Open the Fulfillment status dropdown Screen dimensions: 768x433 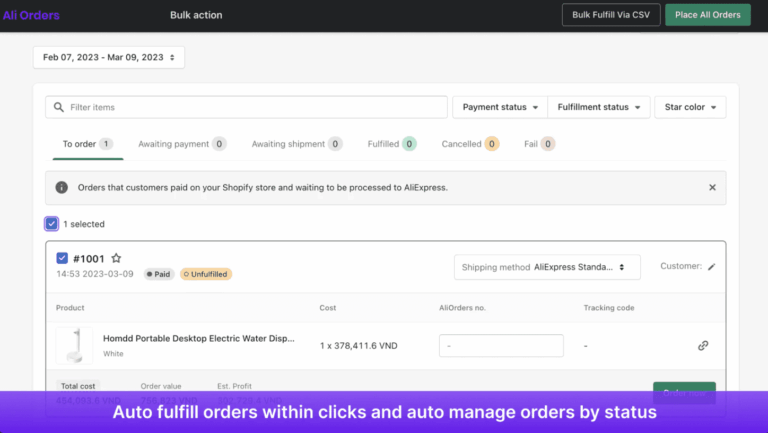pos(599,107)
